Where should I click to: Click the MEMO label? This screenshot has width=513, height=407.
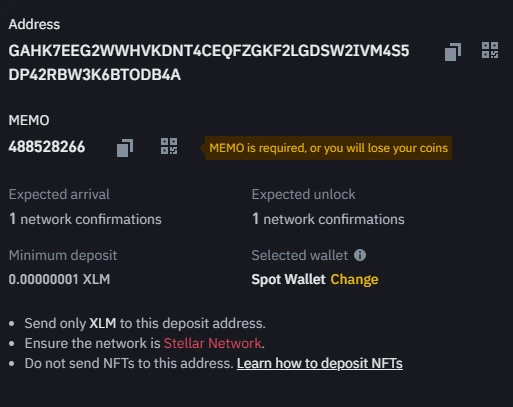[29, 120]
